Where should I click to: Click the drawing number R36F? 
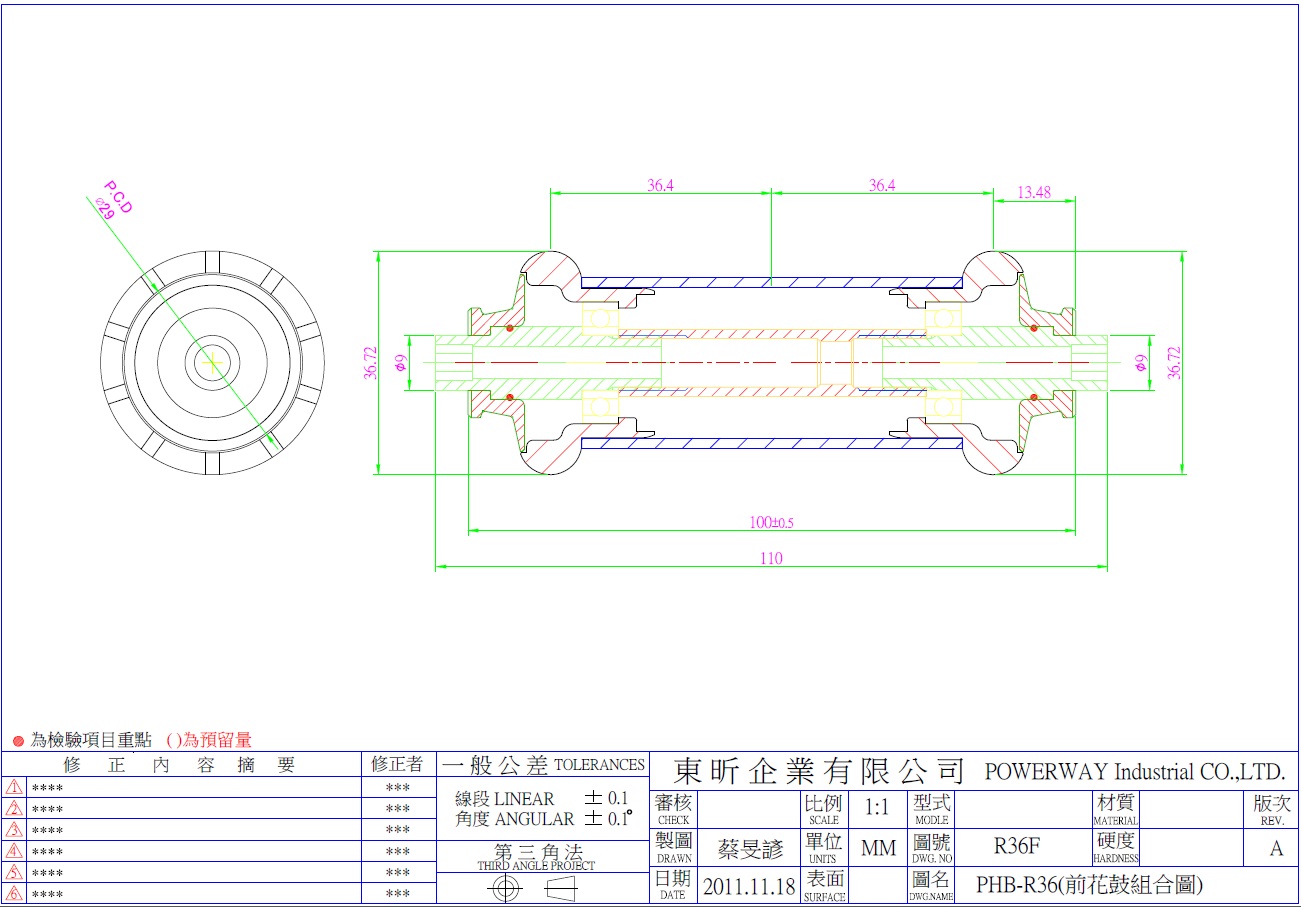[x=1016, y=847]
